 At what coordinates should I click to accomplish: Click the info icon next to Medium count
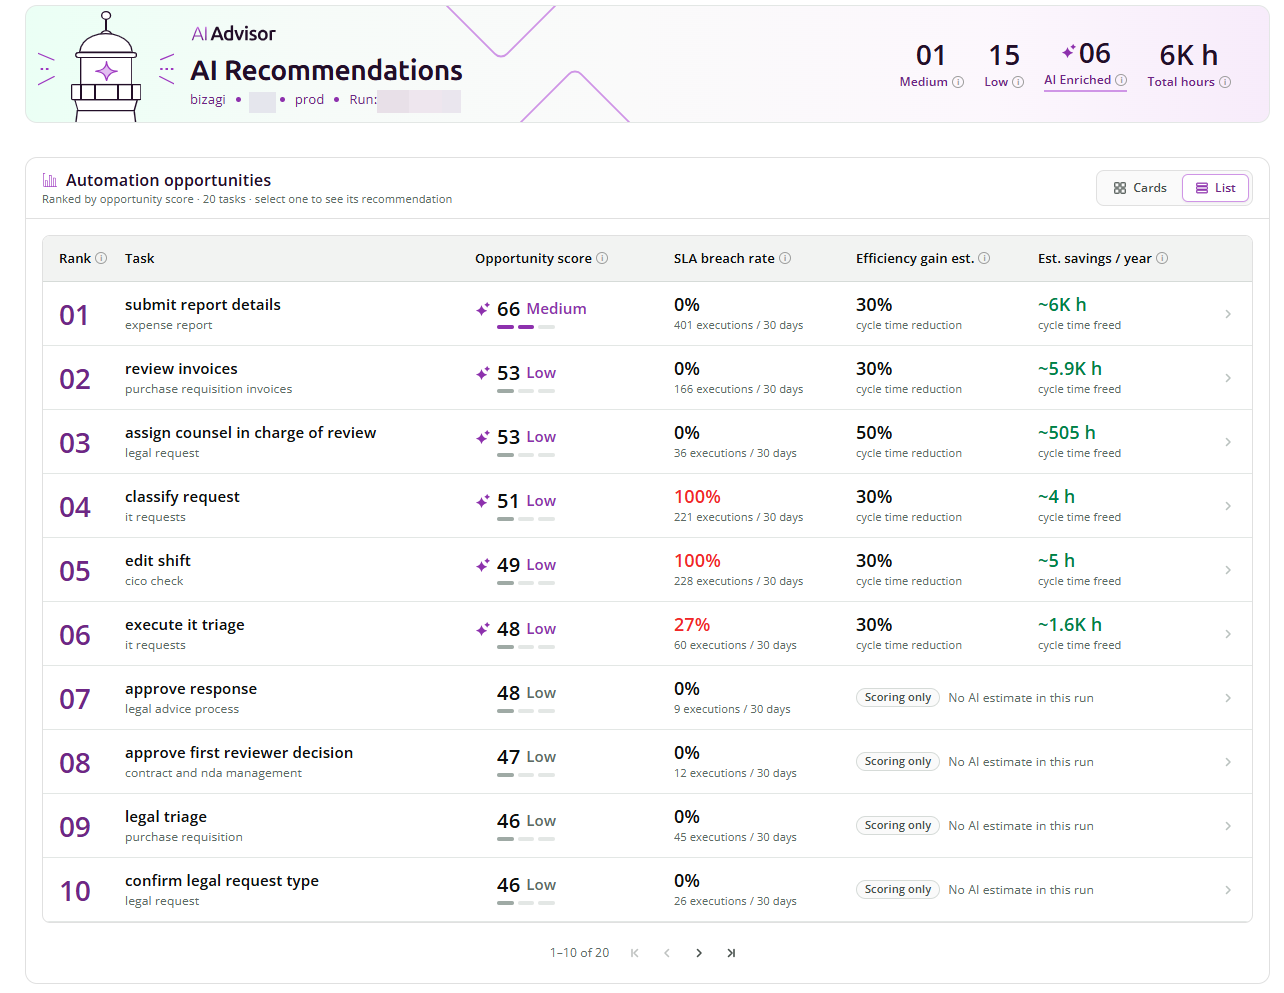pos(958,82)
